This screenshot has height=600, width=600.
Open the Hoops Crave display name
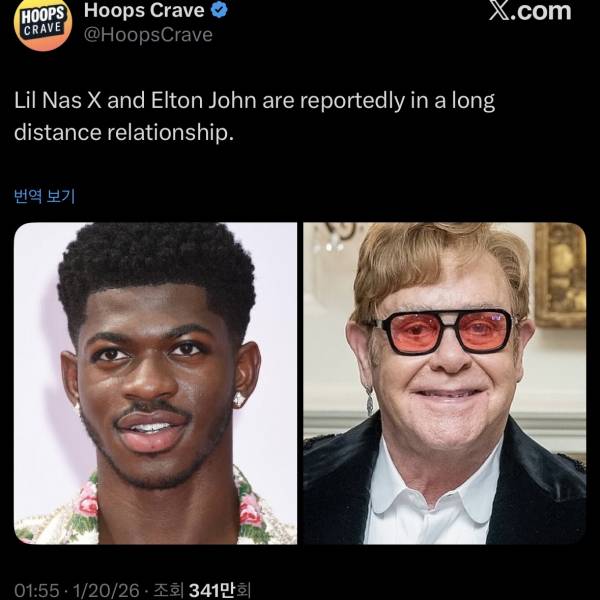click(144, 10)
